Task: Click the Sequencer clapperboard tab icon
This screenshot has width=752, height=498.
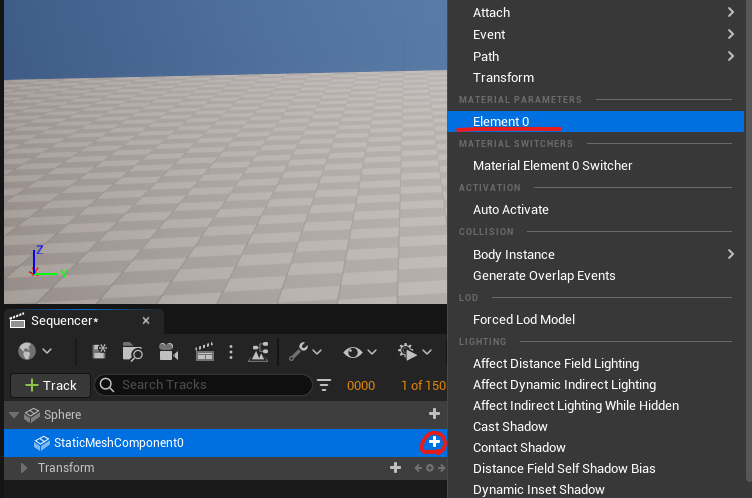Action: coord(17,320)
